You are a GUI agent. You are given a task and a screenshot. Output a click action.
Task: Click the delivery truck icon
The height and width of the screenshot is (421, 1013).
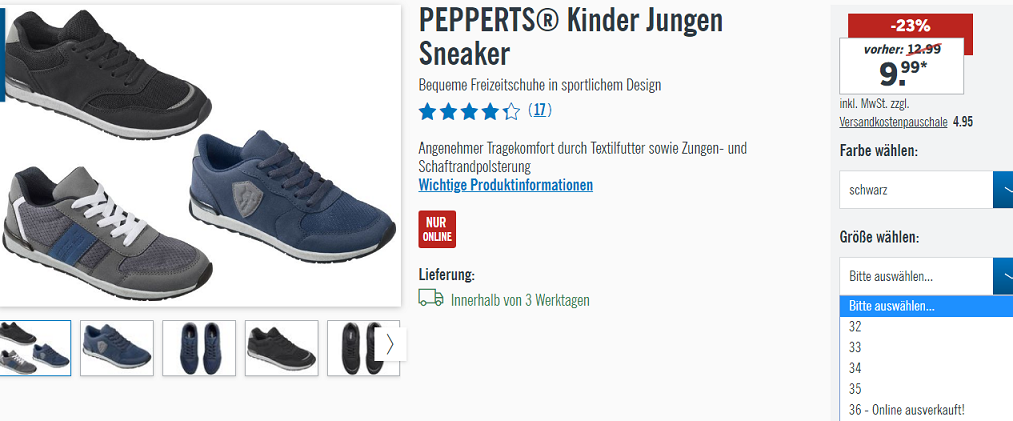tap(431, 298)
